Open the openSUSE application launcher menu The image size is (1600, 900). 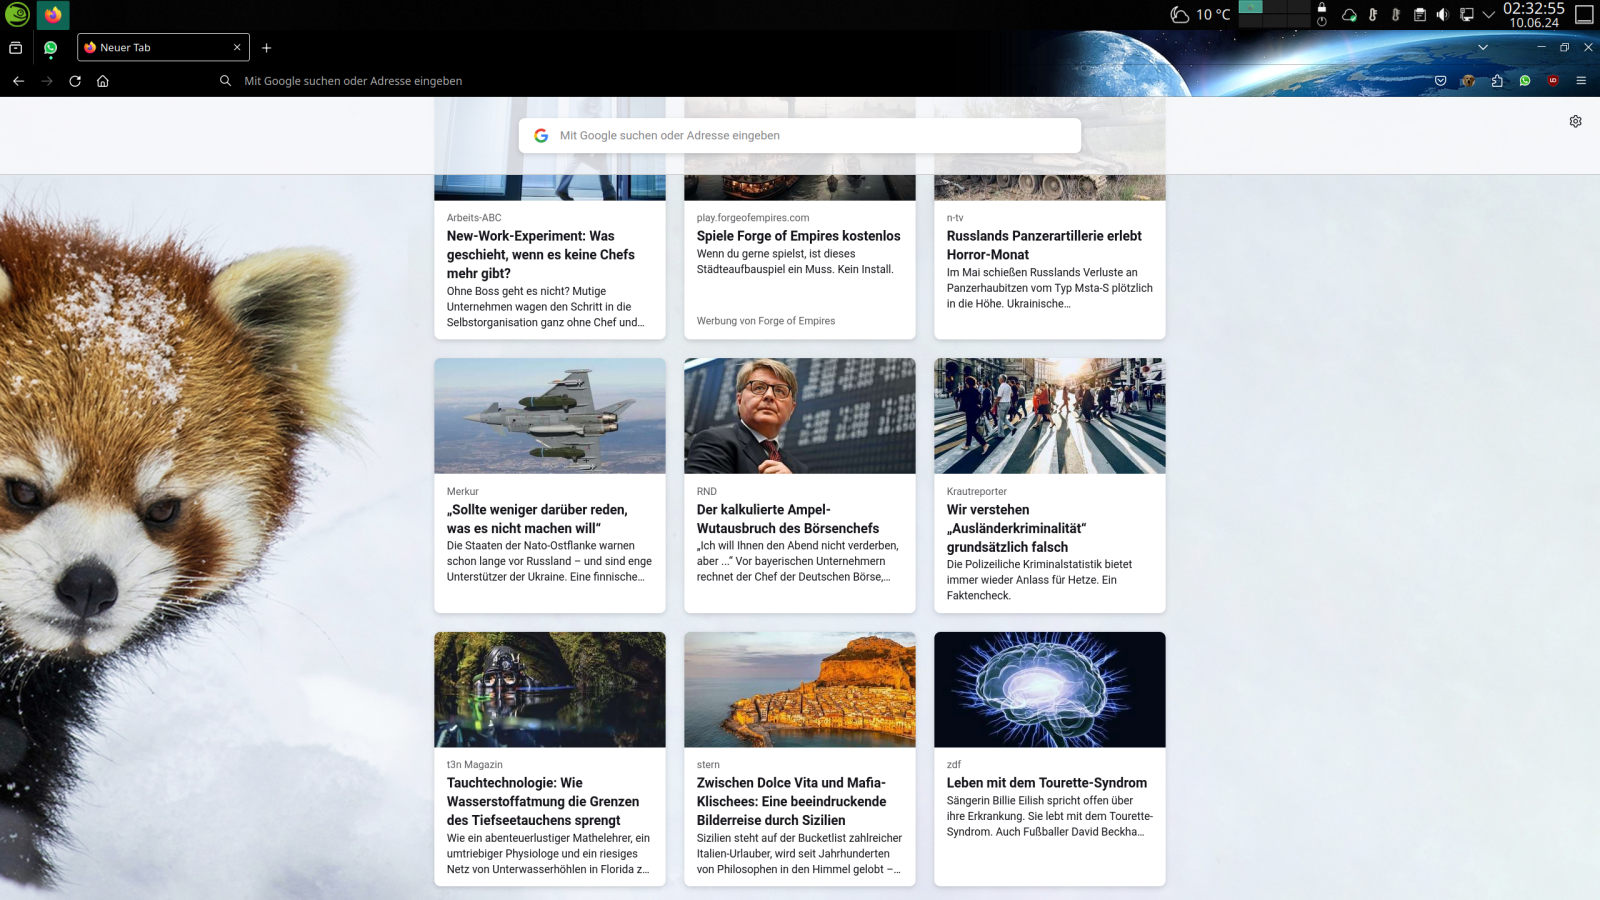[17, 14]
